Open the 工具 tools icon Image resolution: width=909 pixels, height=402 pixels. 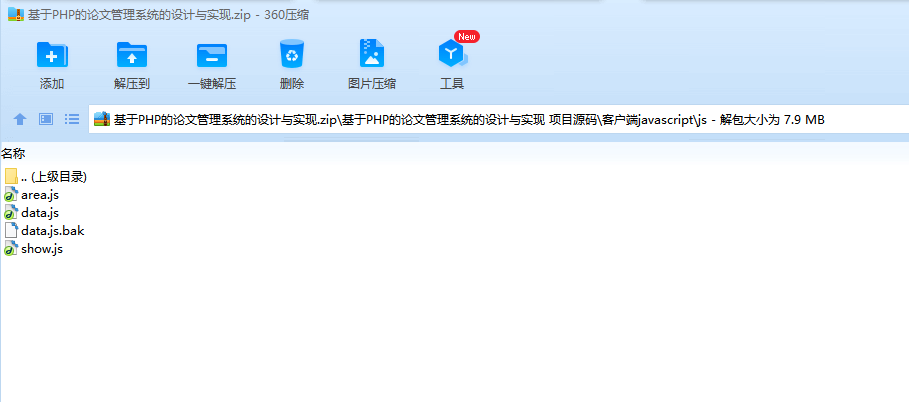(x=452, y=55)
